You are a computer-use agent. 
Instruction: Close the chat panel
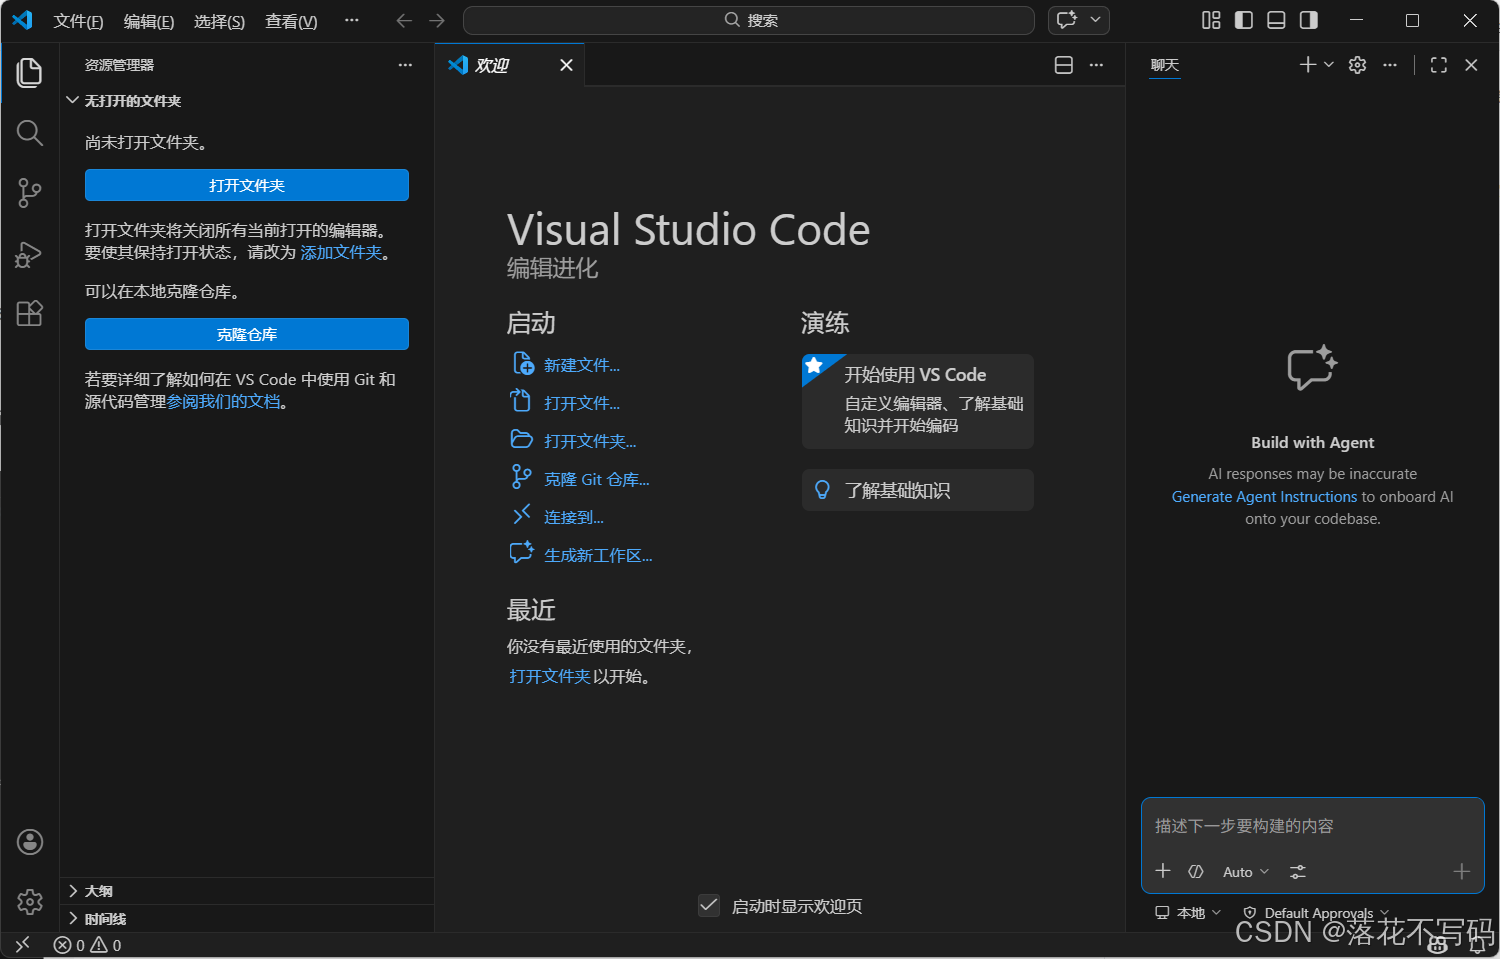[1471, 65]
